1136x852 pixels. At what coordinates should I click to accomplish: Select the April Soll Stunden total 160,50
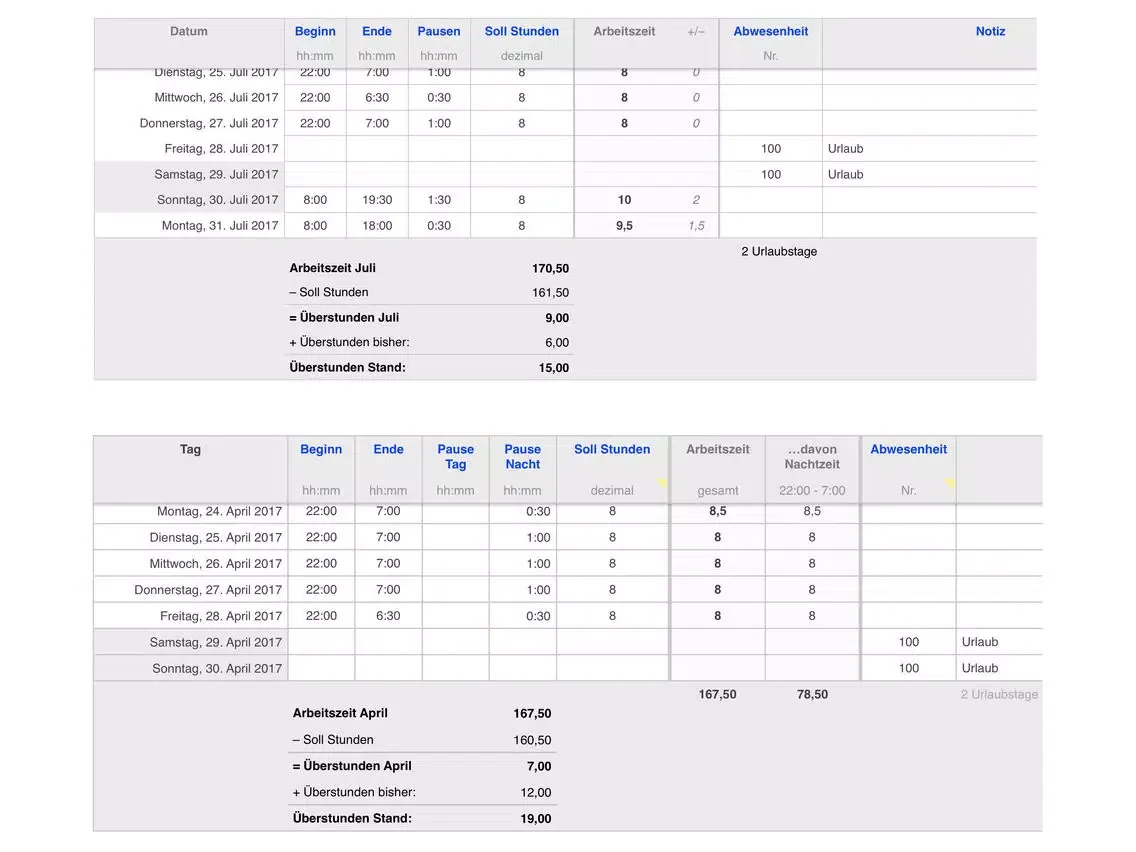pos(532,740)
